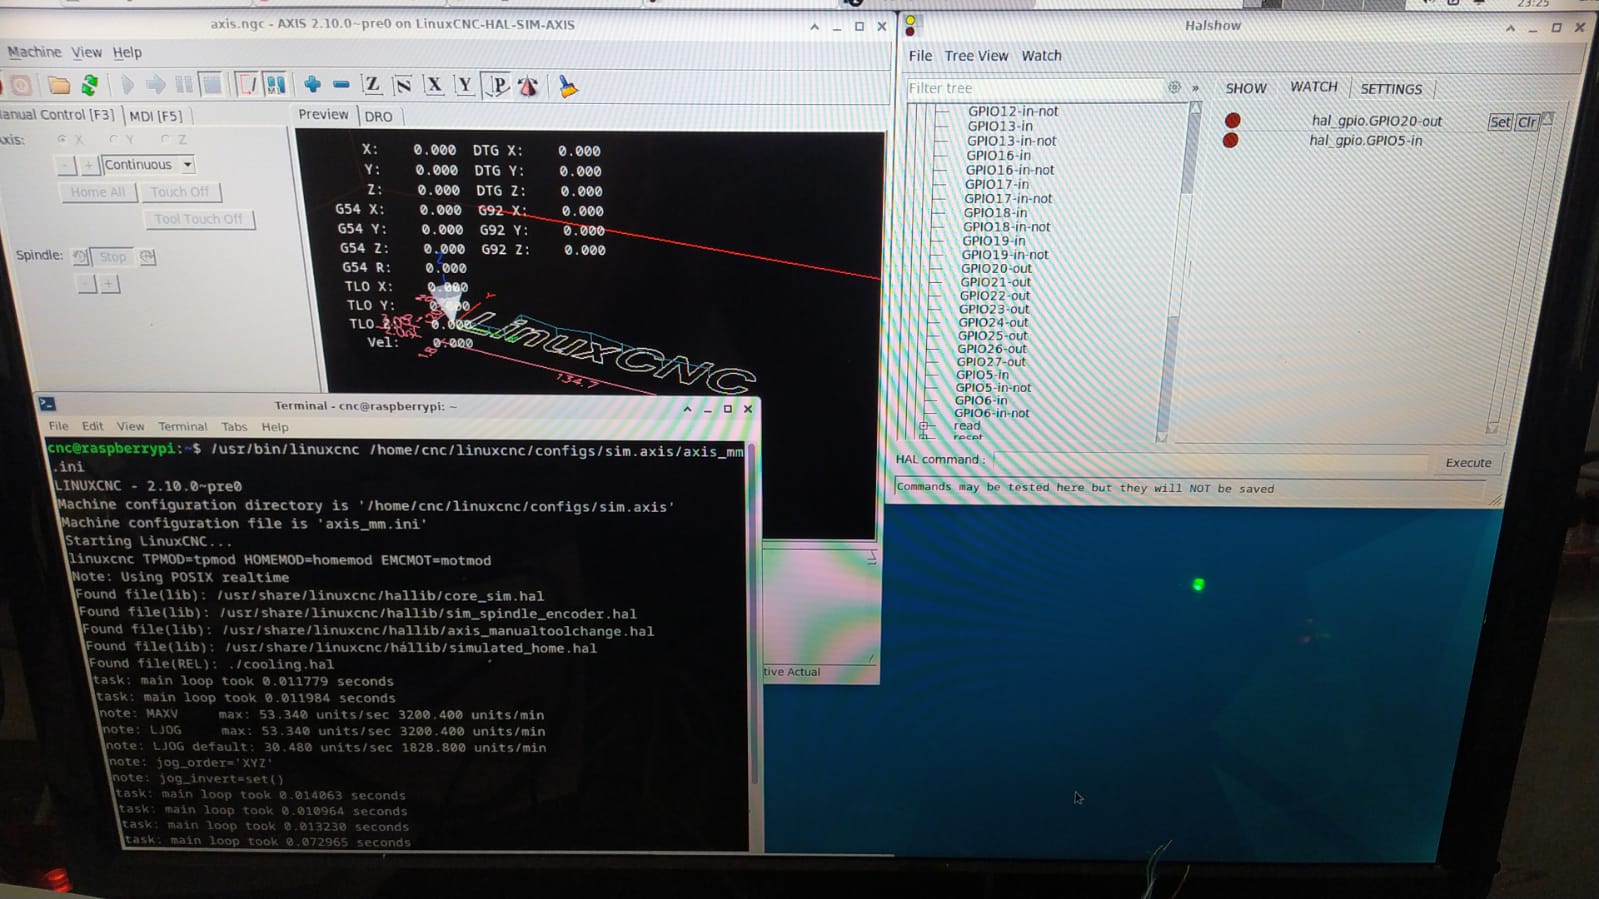Viewport: 1599px width, 899px height.
Task: Click Set for hal_gpio.GPIO20-out
Action: [x=1499, y=122]
